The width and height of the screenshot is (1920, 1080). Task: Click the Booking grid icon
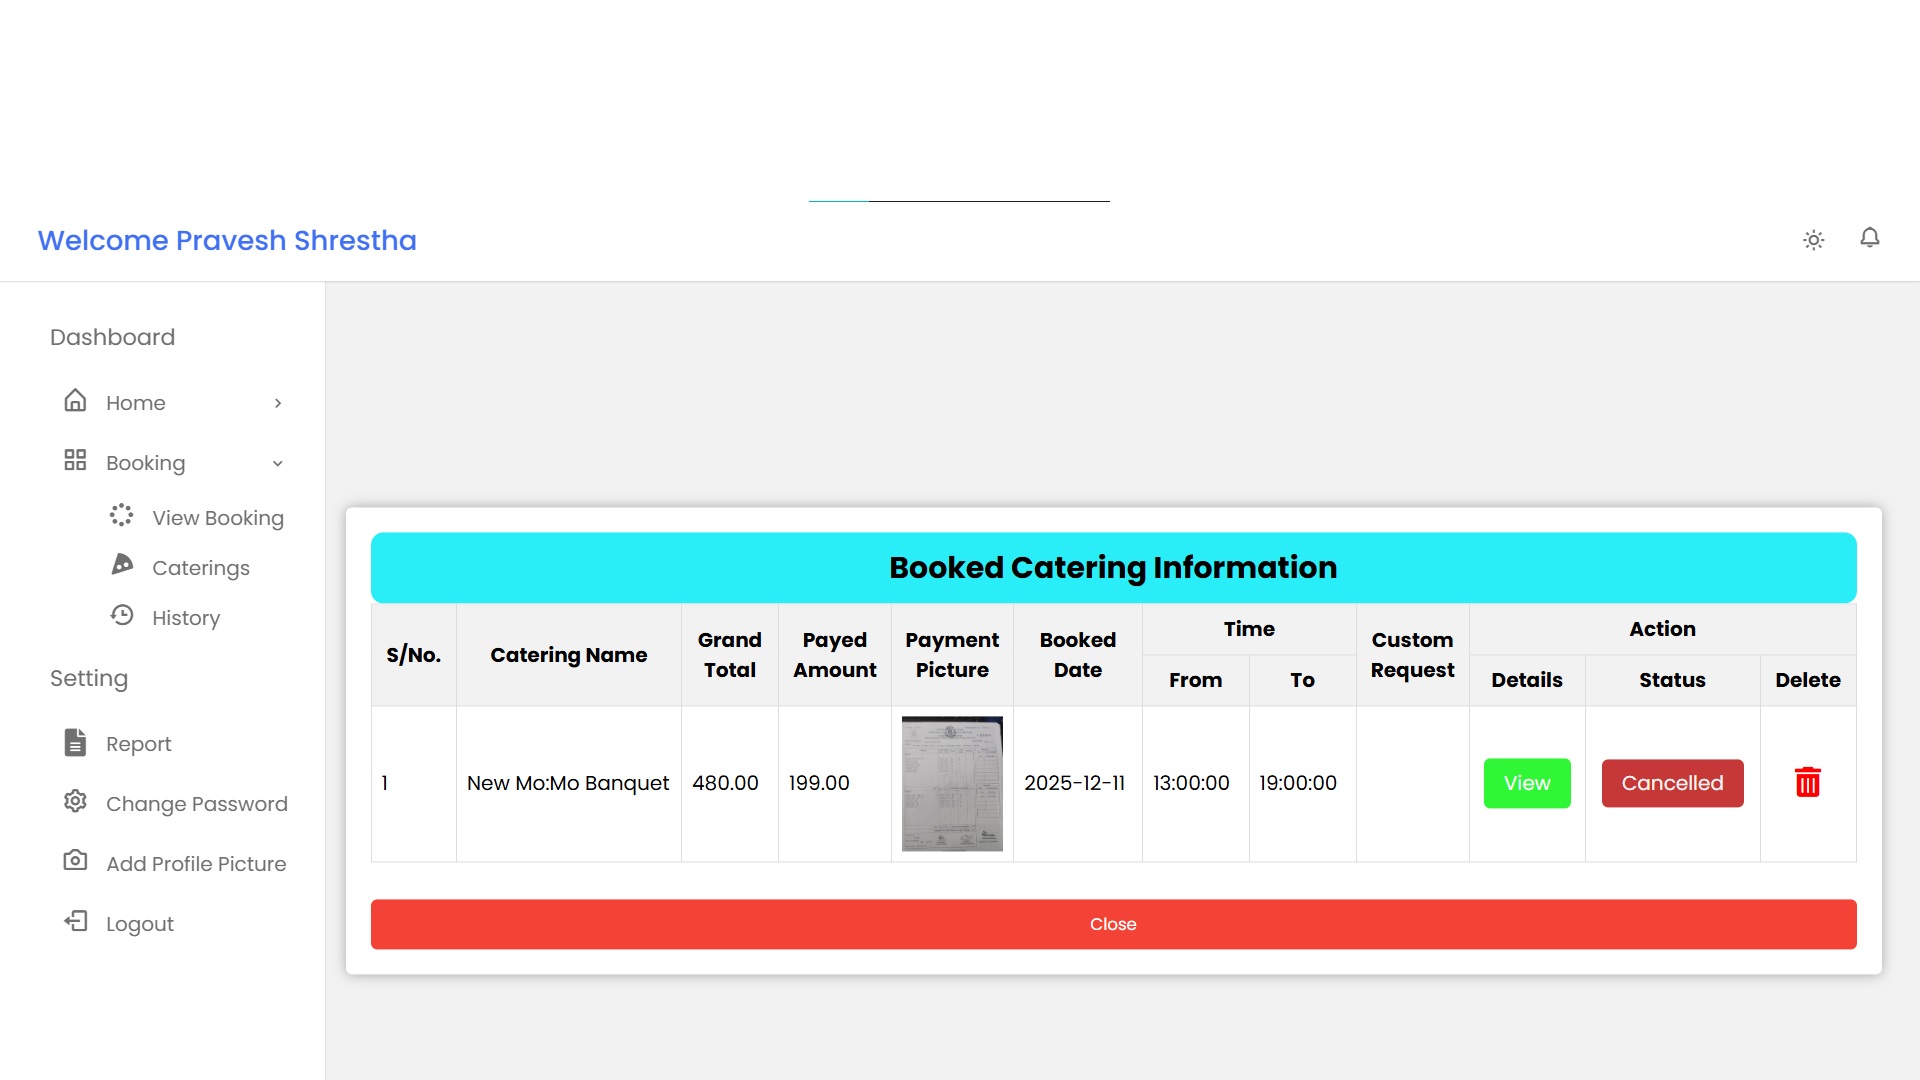tap(75, 460)
